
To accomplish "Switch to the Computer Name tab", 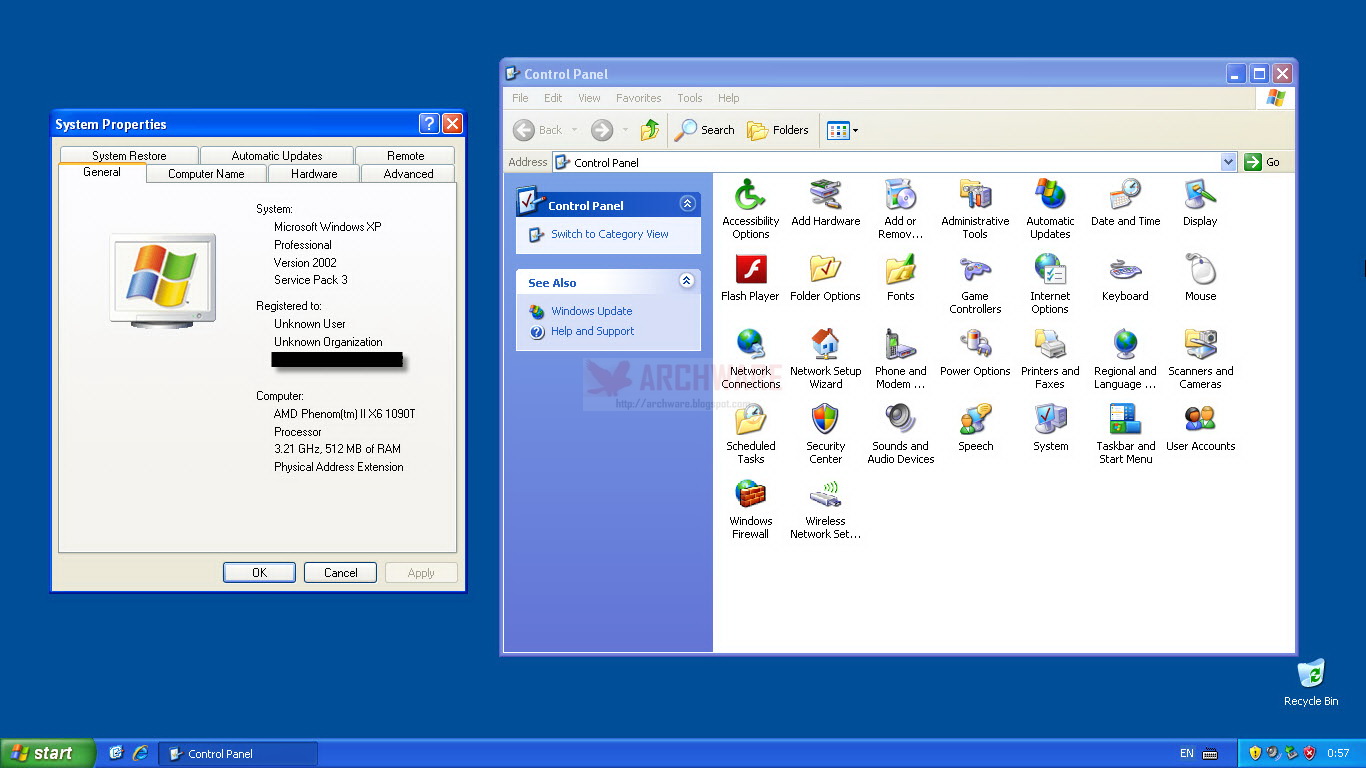I will click(206, 174).
